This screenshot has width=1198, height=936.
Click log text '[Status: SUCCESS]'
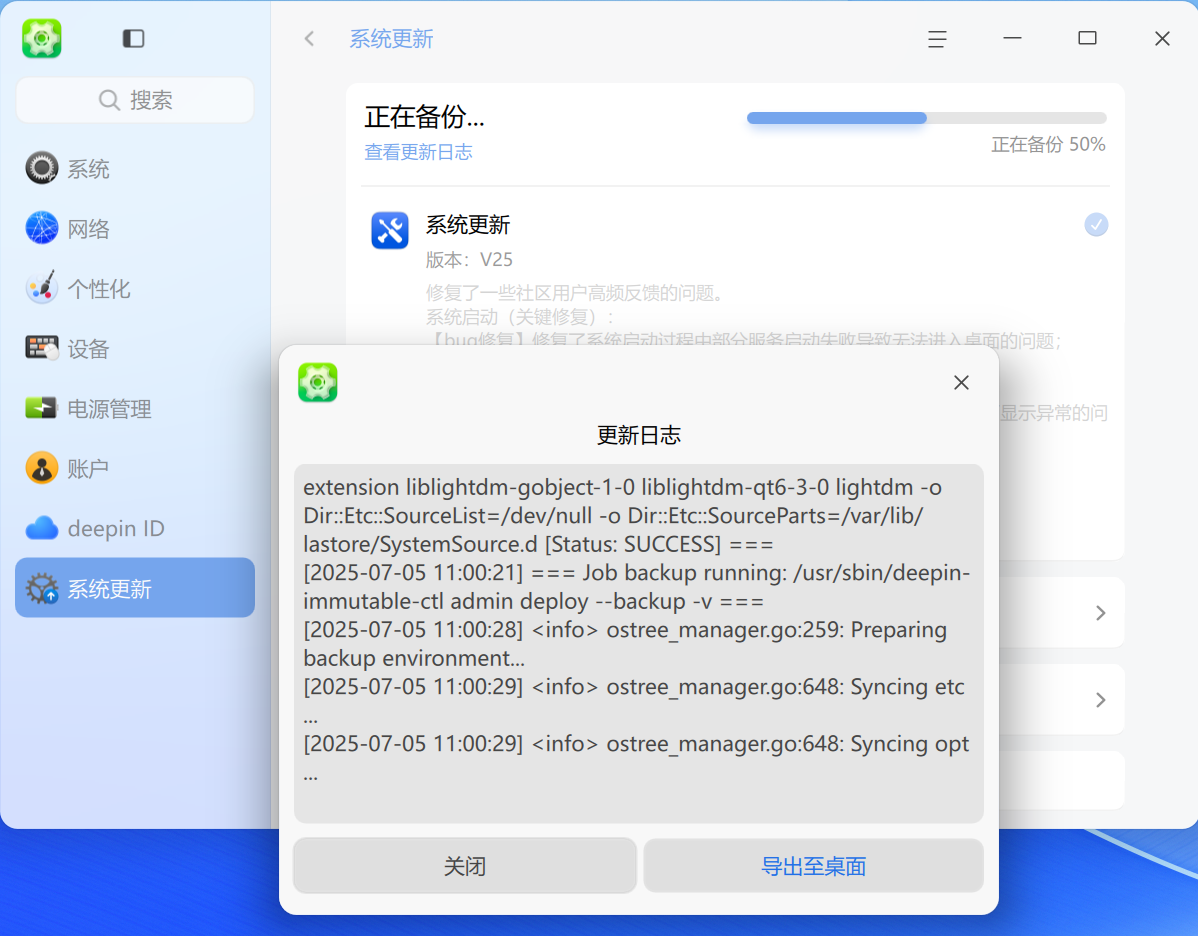633,544
